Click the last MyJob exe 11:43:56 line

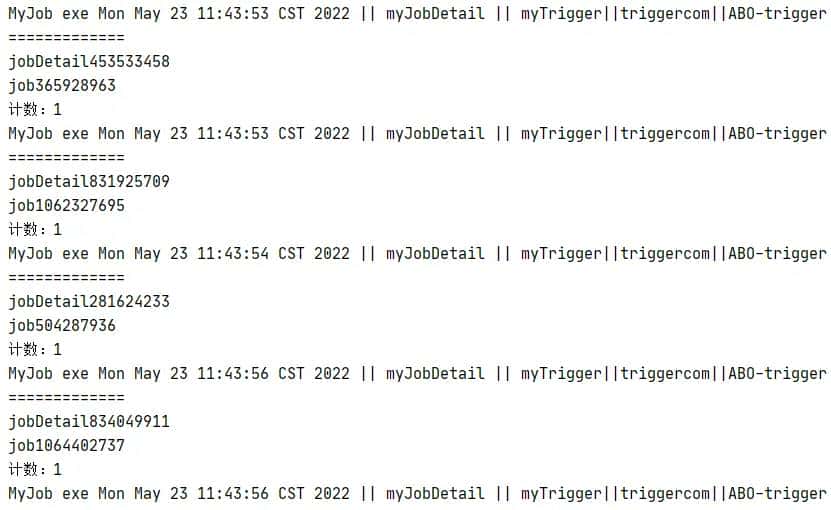418,494
